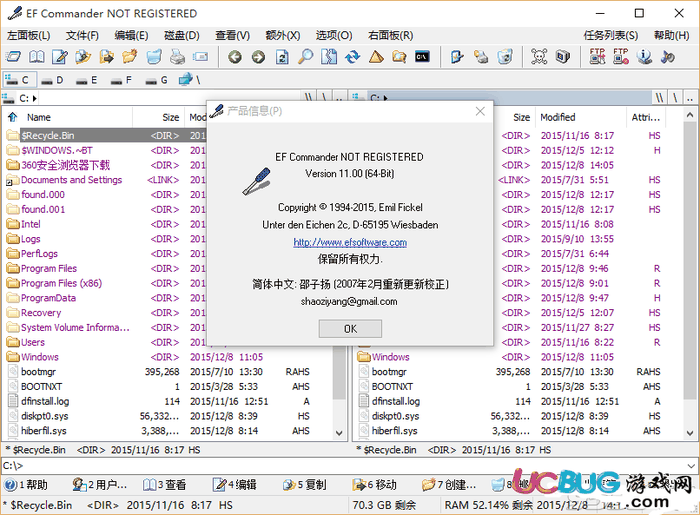Open the 任务列表(S) menu

[x=611, y=35]
